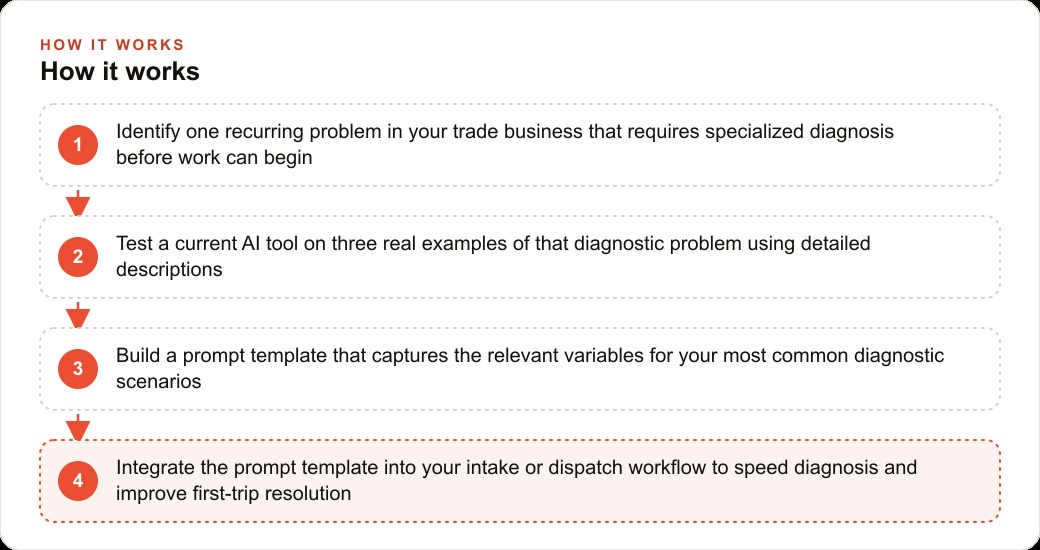
Task: Select the 'Build a prompt template' step text
Action: [530, 369]
